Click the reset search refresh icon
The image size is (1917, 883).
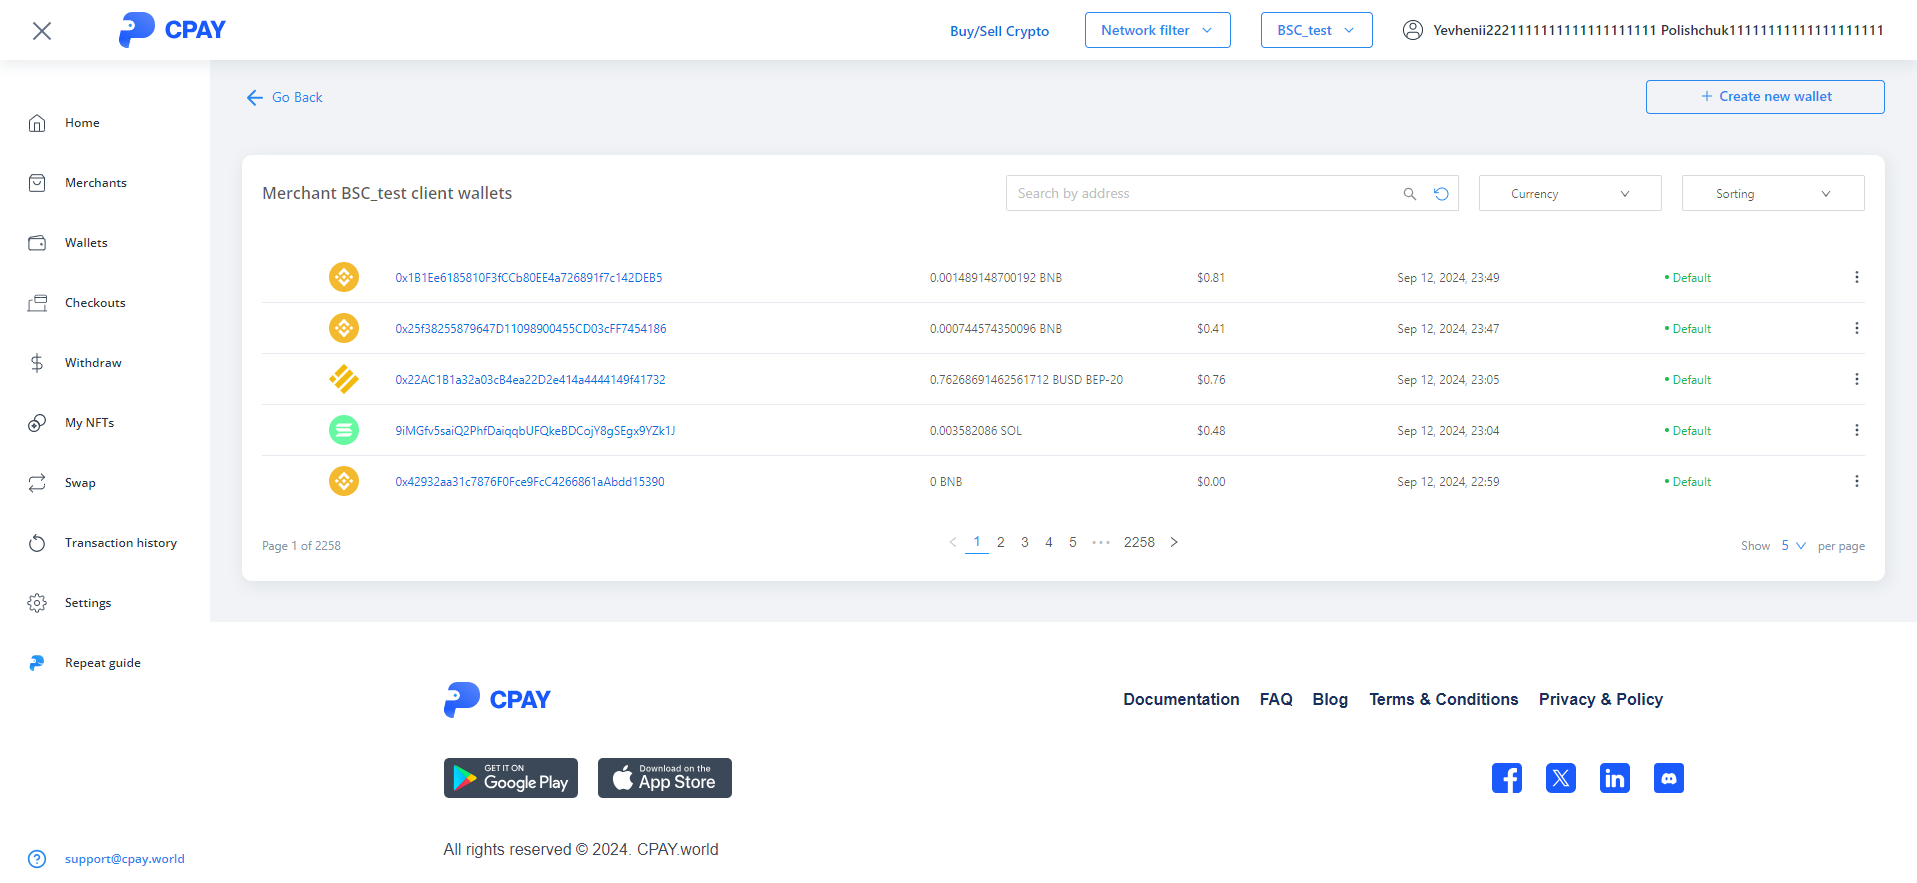(x=1441, y=194)
